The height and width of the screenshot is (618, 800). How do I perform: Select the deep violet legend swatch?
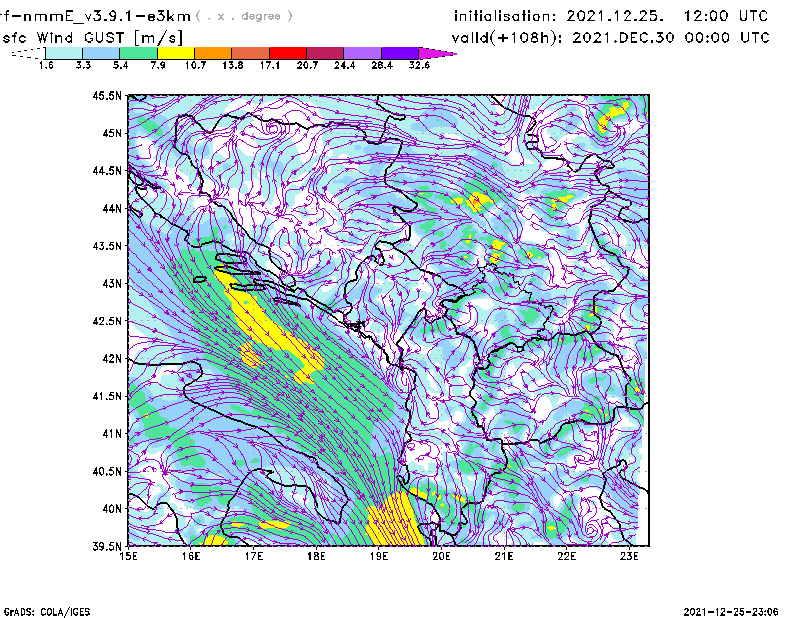(x=400, y=53)
